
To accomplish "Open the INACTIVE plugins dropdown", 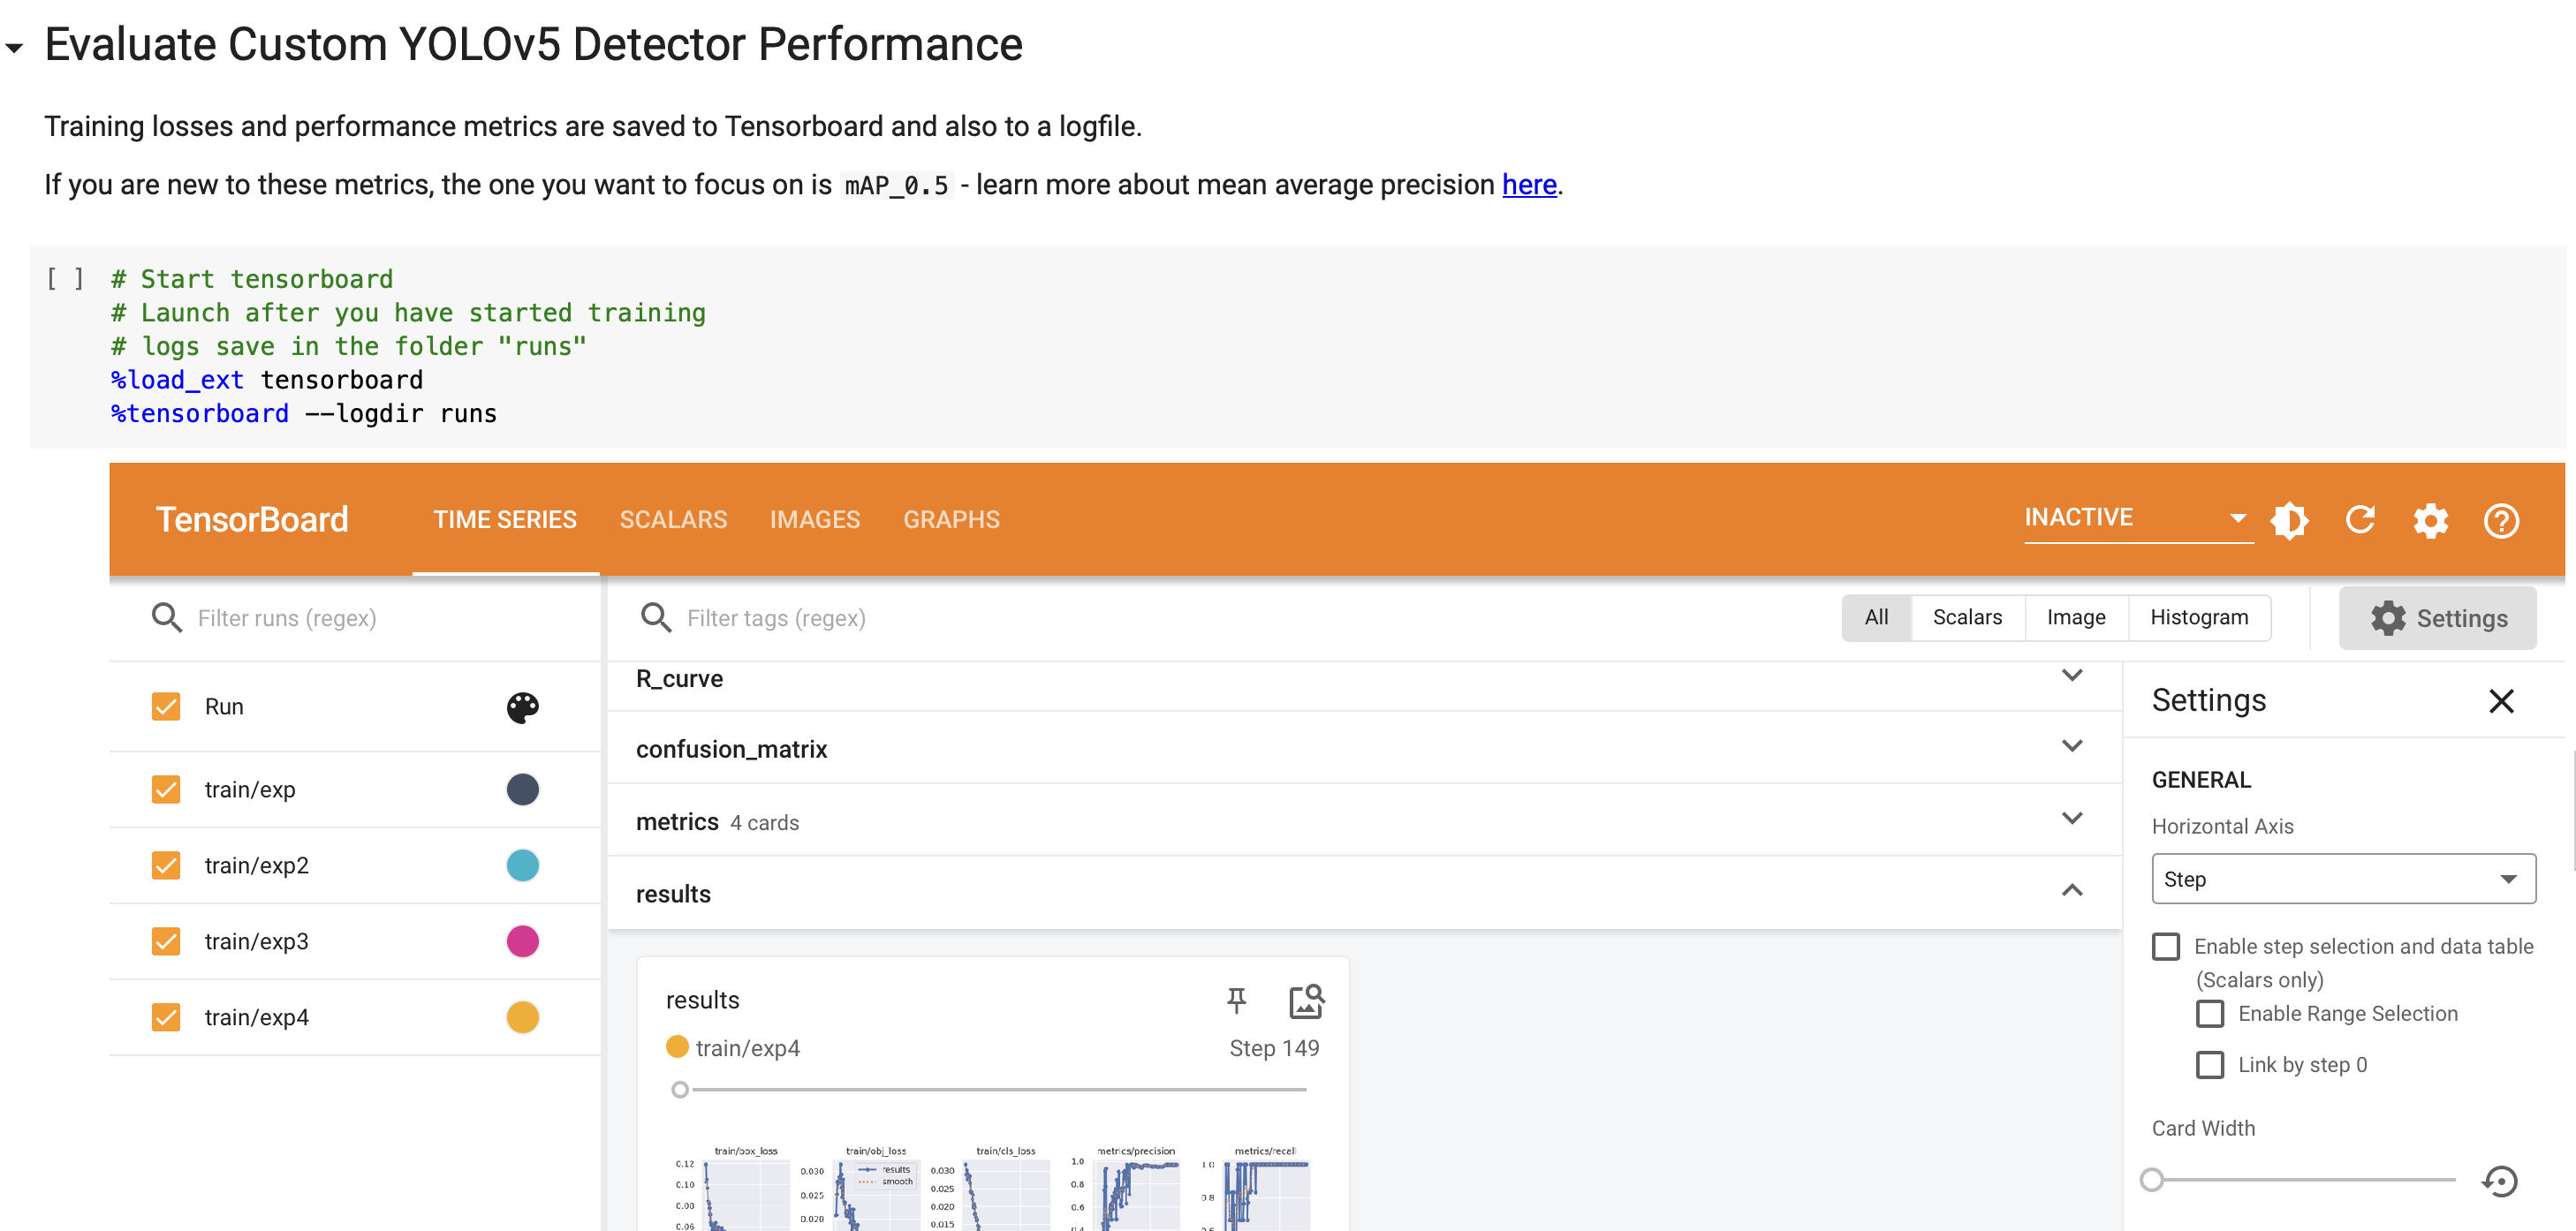I will [x=2137, y=518].
